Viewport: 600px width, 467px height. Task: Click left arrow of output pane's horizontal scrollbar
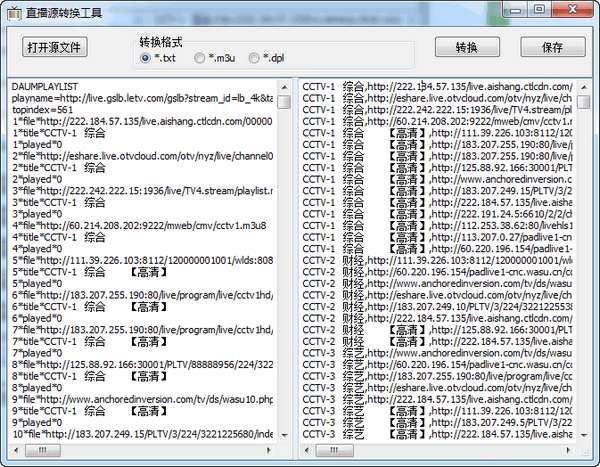pos(307,451)
